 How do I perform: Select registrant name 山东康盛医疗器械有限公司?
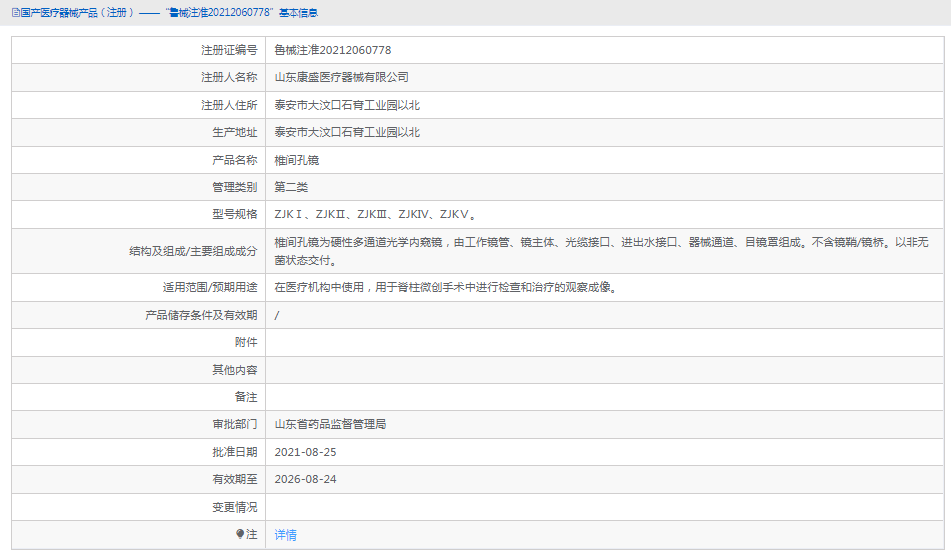click(x=341, y=78)
